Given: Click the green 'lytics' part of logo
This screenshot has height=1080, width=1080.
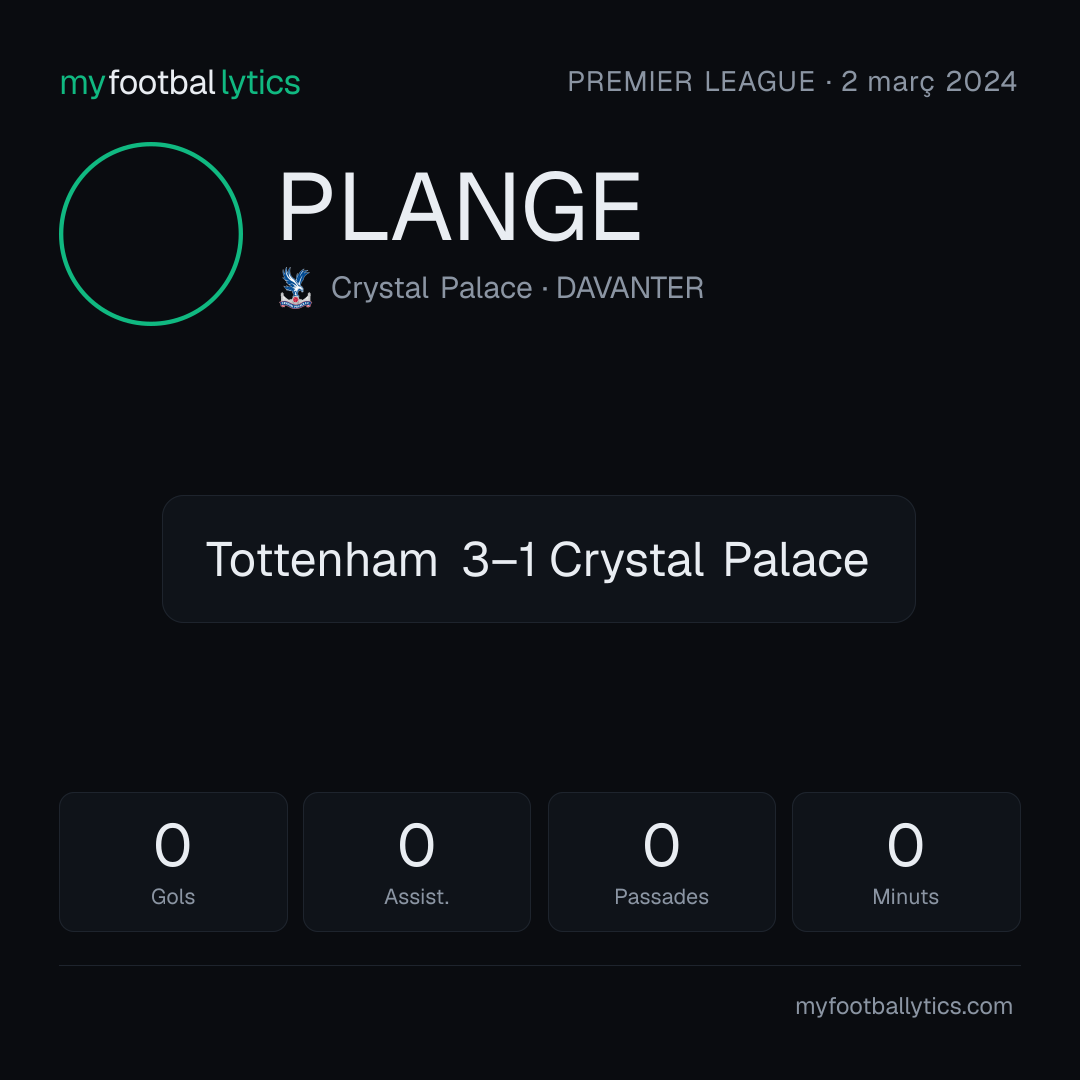Looking at the screenshot, I should (260, 83).
